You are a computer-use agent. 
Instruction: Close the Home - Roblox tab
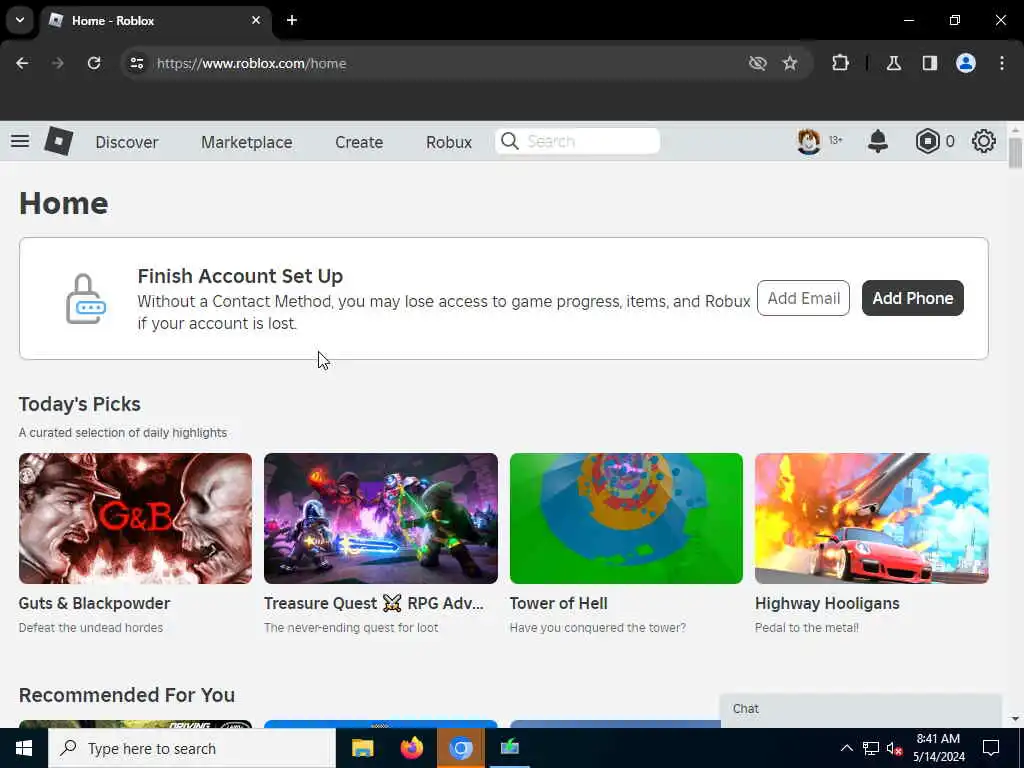coord(256,20)
